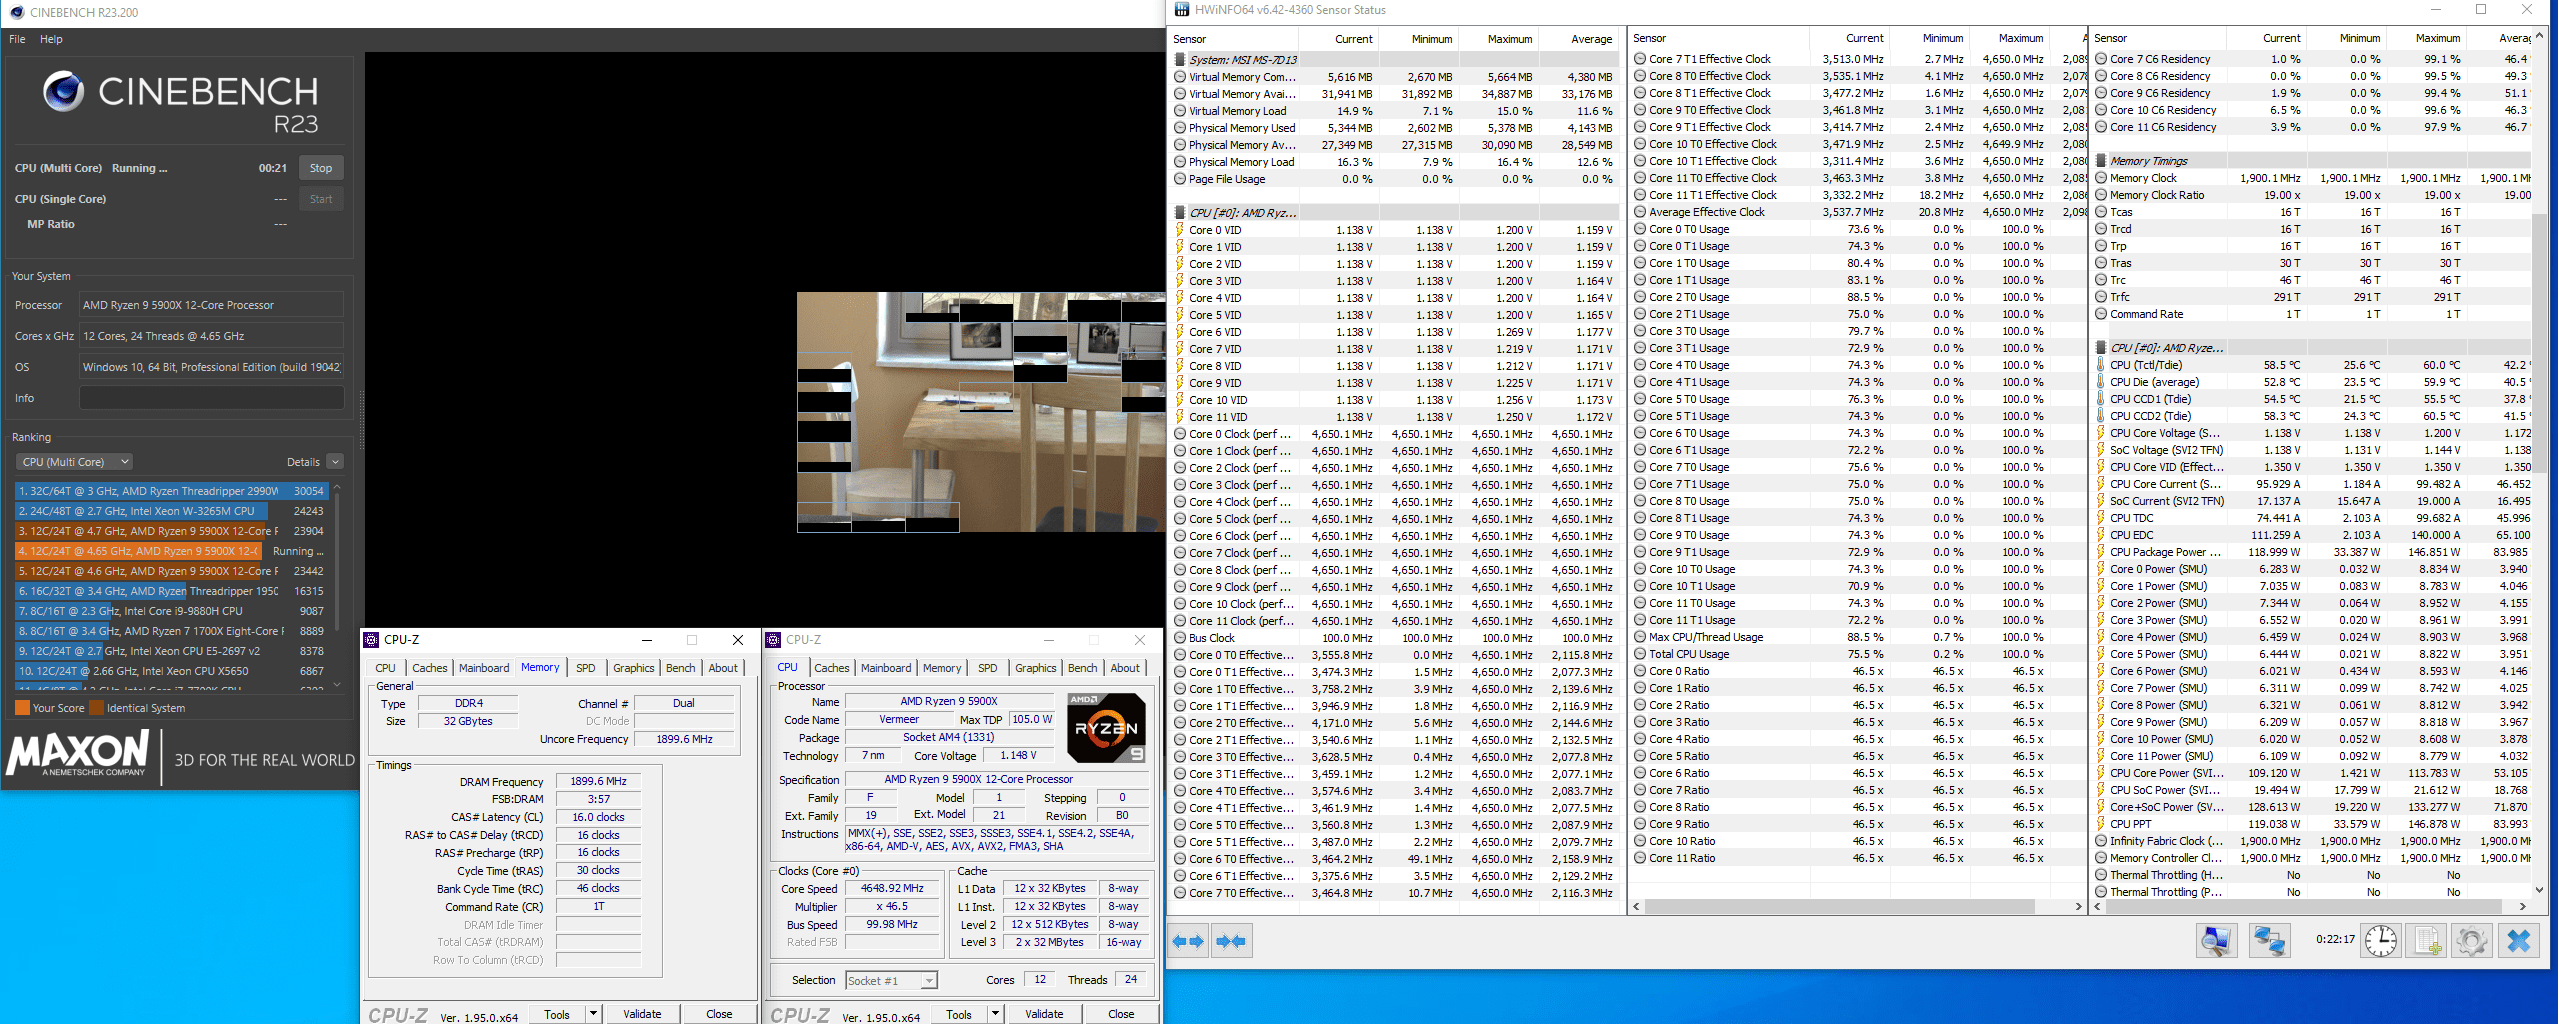The width and height of the screenshot is (2558, 1024).
Task: Click the Ryzen 9 logo in CPU-Z
Action: point(1106,727)
